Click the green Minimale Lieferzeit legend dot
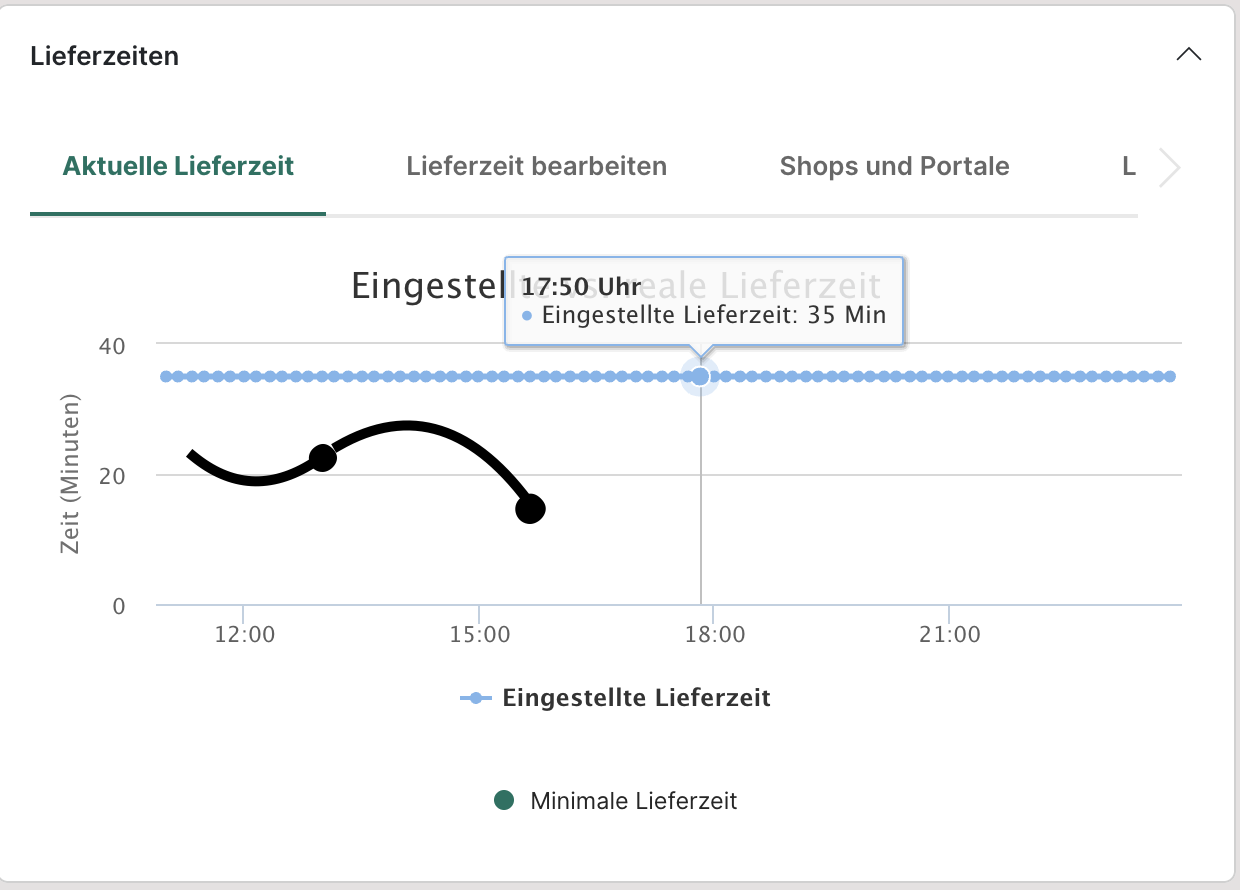Screen dimensions: 1240x890 pyautogui.click(x=505, y=800)
